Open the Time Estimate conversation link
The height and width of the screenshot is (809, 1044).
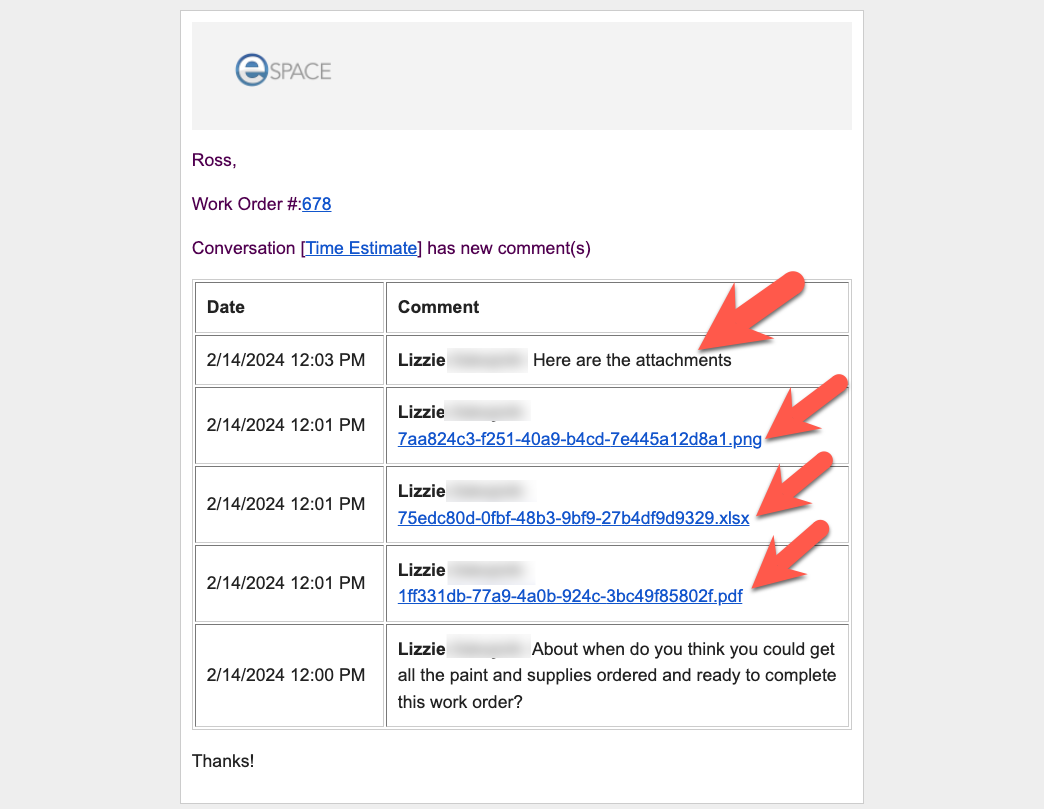(361, 248)
